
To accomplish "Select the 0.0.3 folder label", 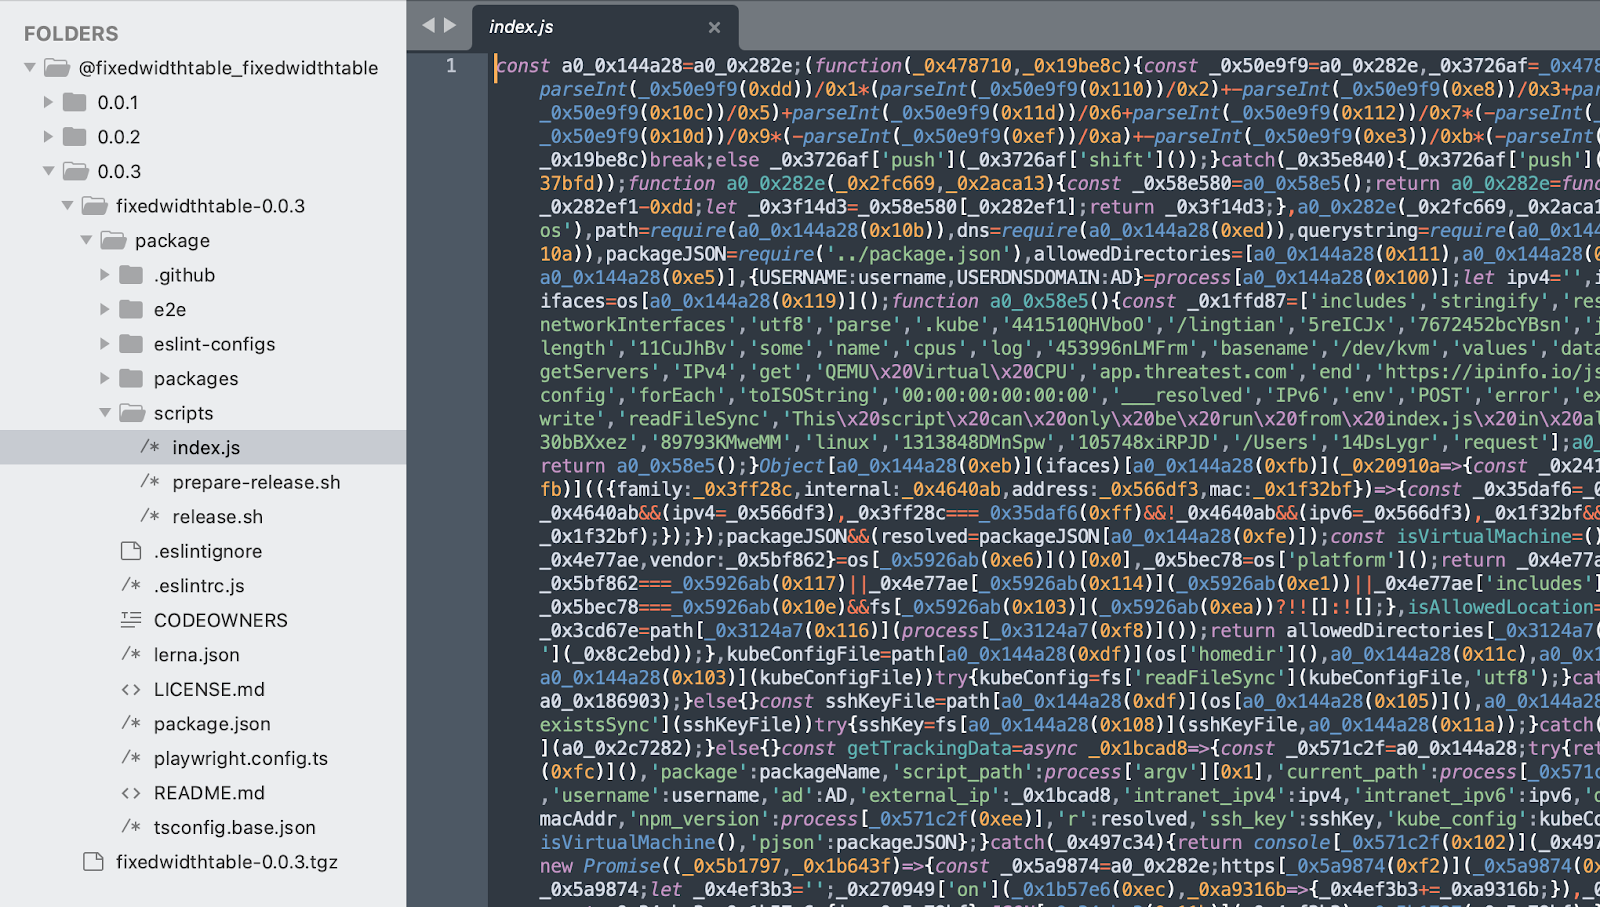I will 119,171.
